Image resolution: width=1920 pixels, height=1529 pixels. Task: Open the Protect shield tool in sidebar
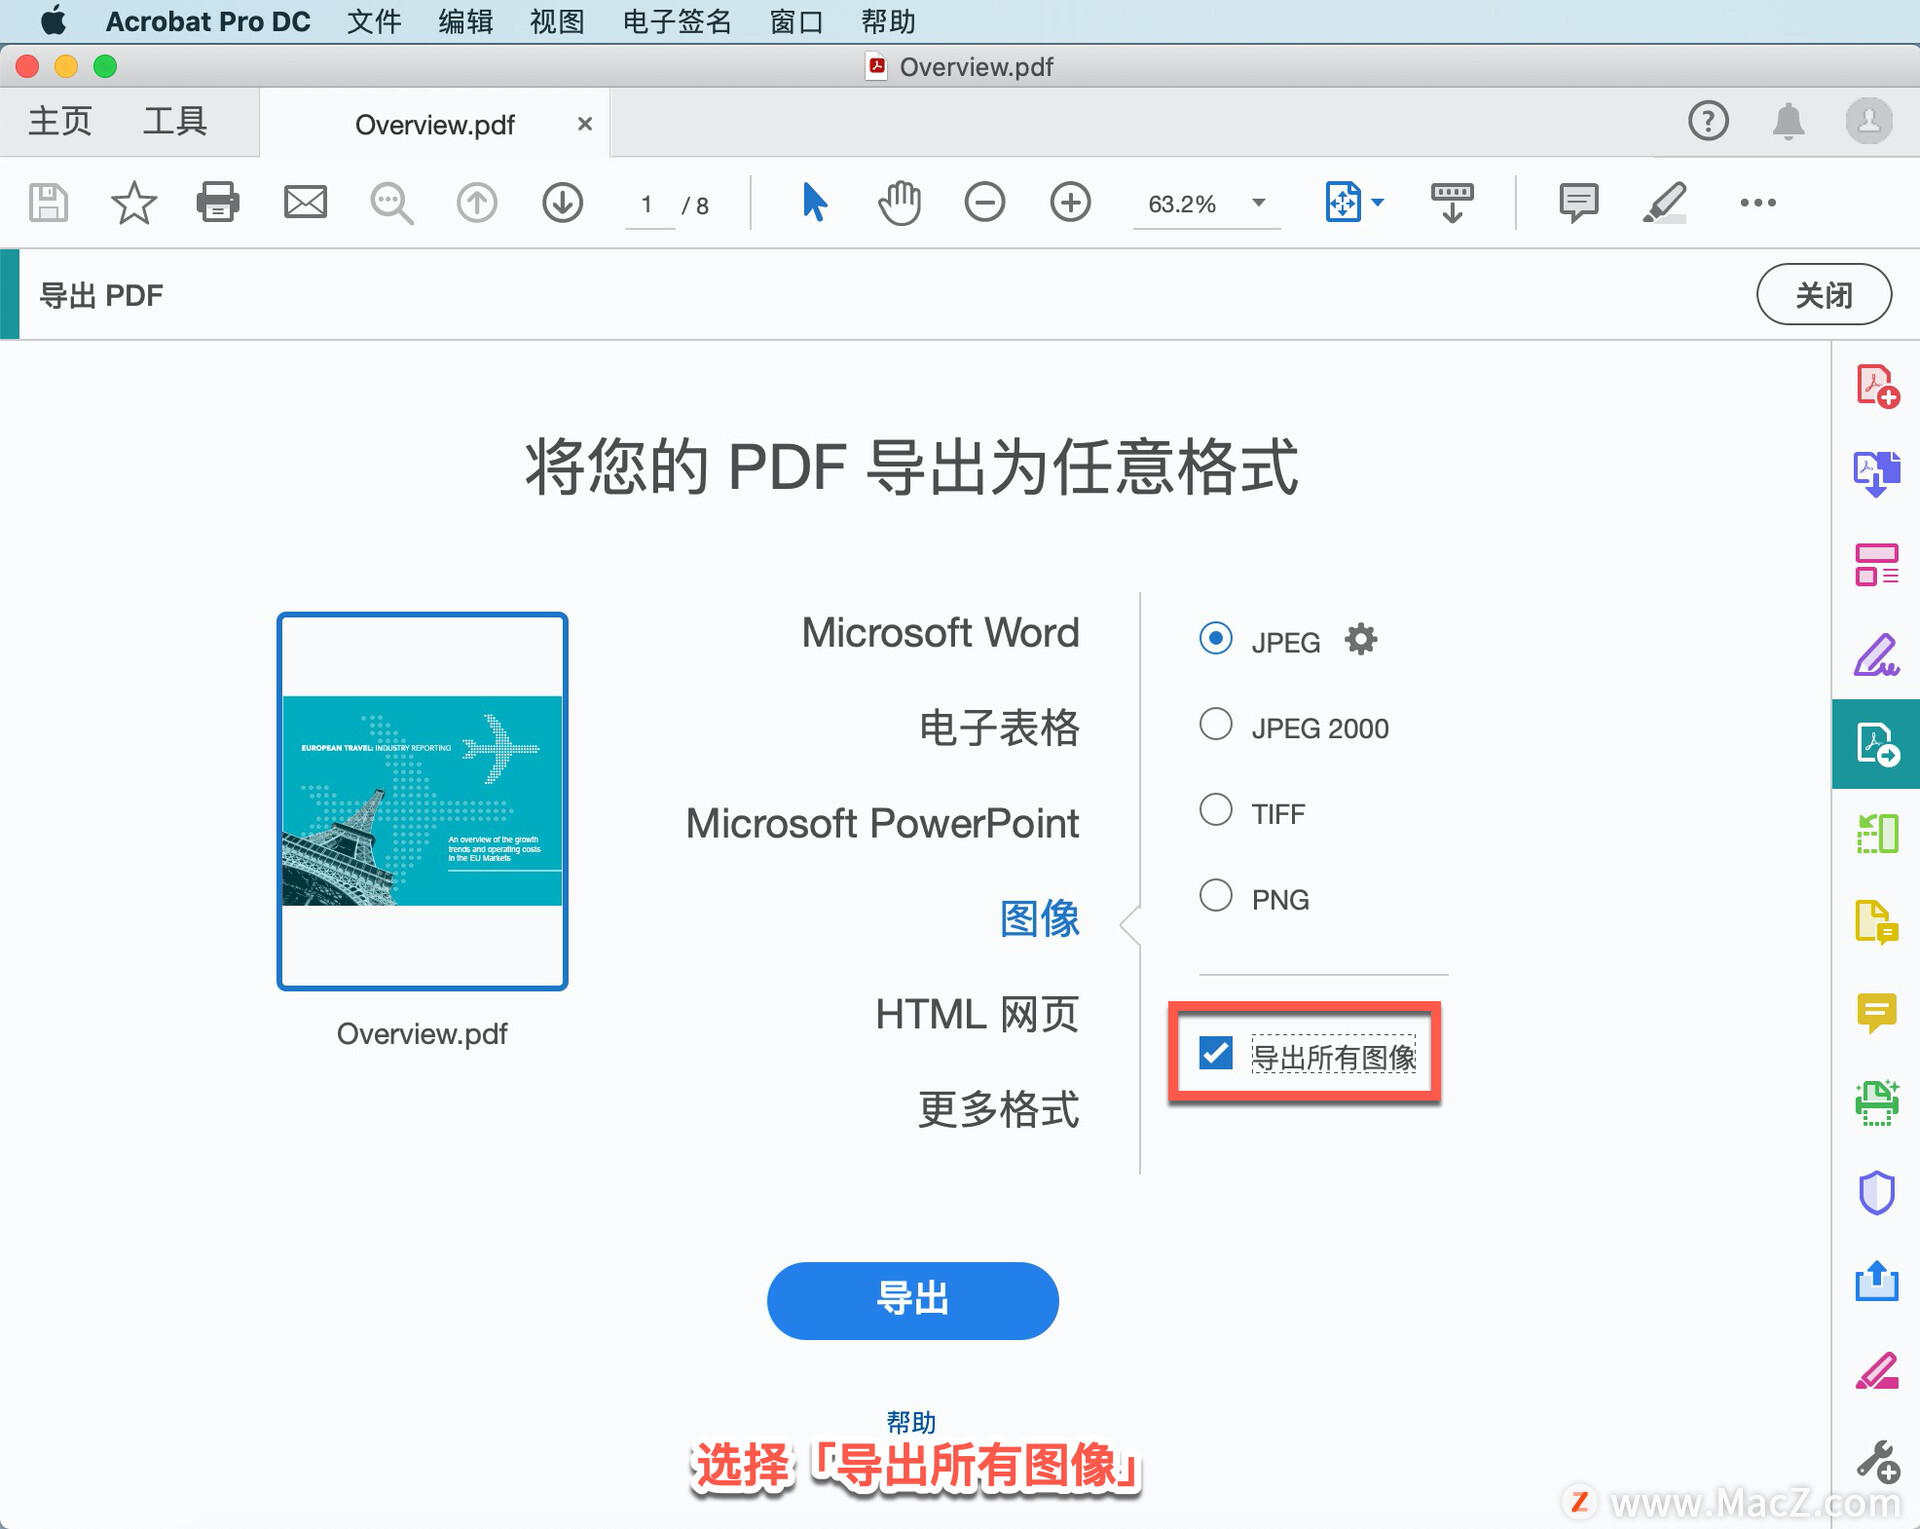click(x=1876, y=1192)
